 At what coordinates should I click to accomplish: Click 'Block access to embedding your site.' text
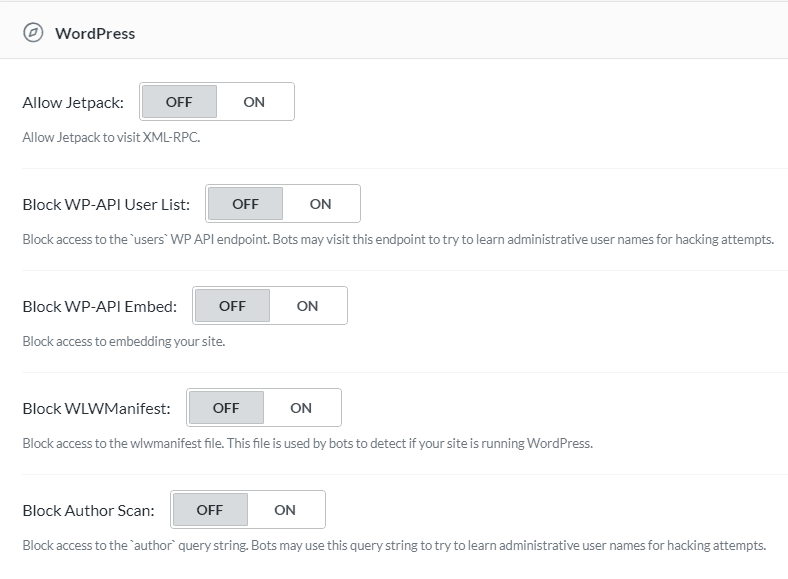click(124, 341)
